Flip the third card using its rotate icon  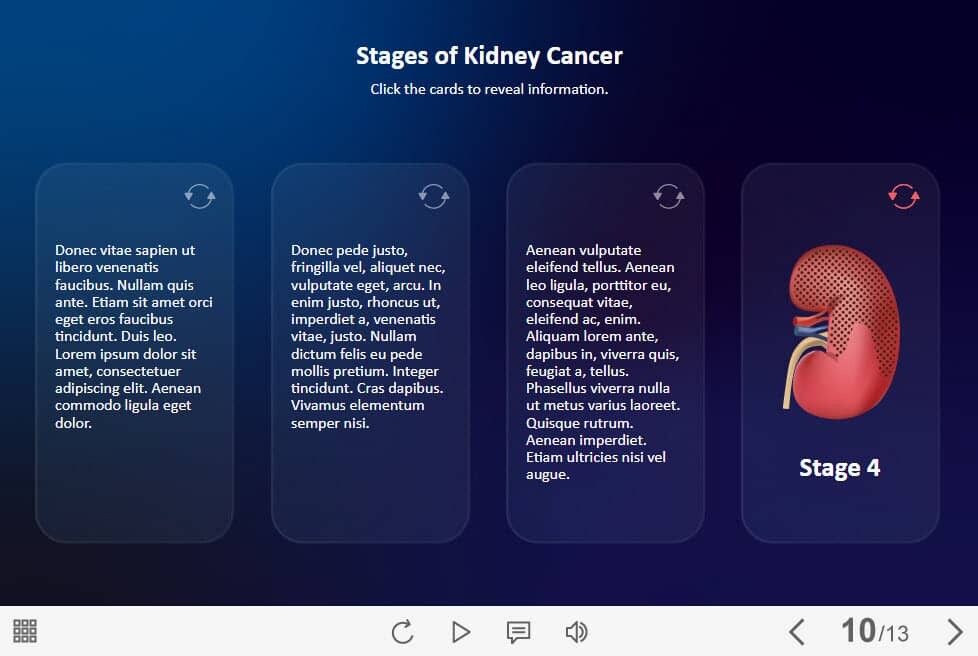668,195
